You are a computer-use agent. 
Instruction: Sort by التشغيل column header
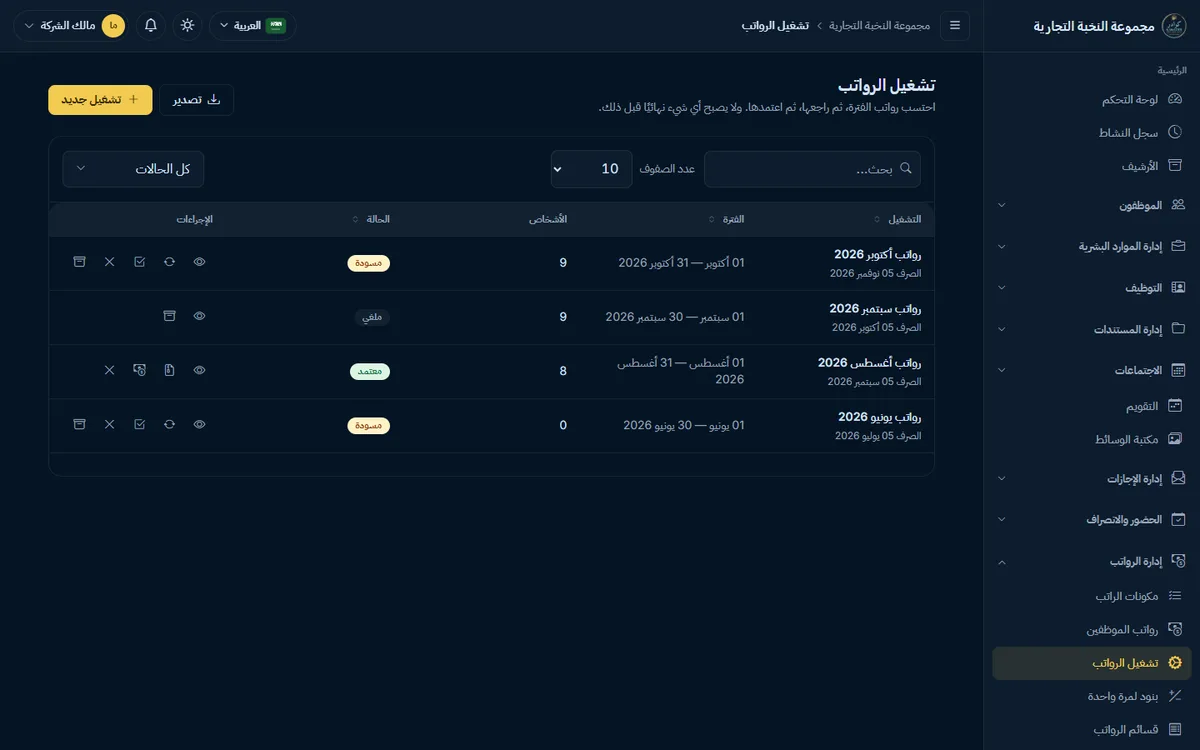pos(898,219)
